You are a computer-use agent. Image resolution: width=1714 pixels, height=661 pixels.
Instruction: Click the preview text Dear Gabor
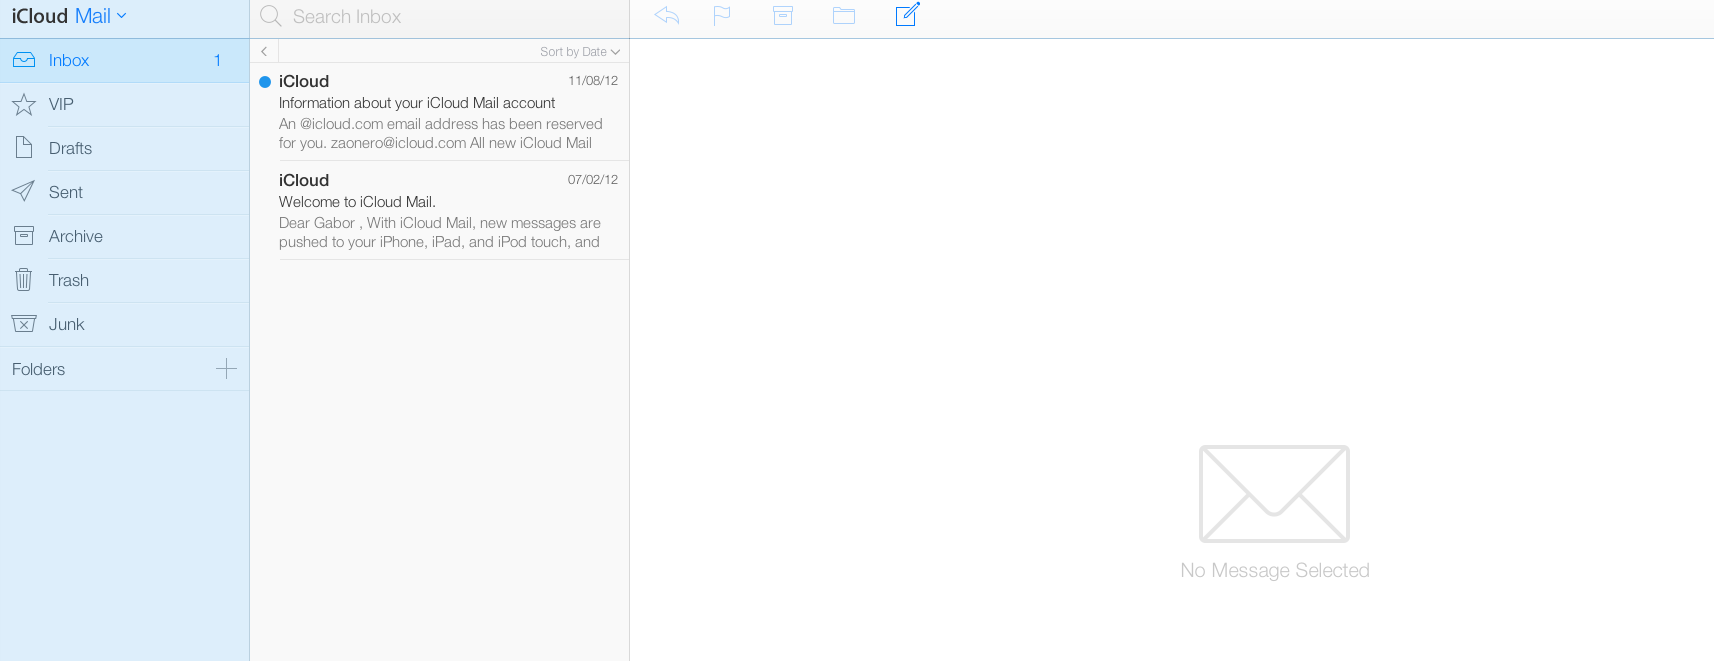coord(440,232)
